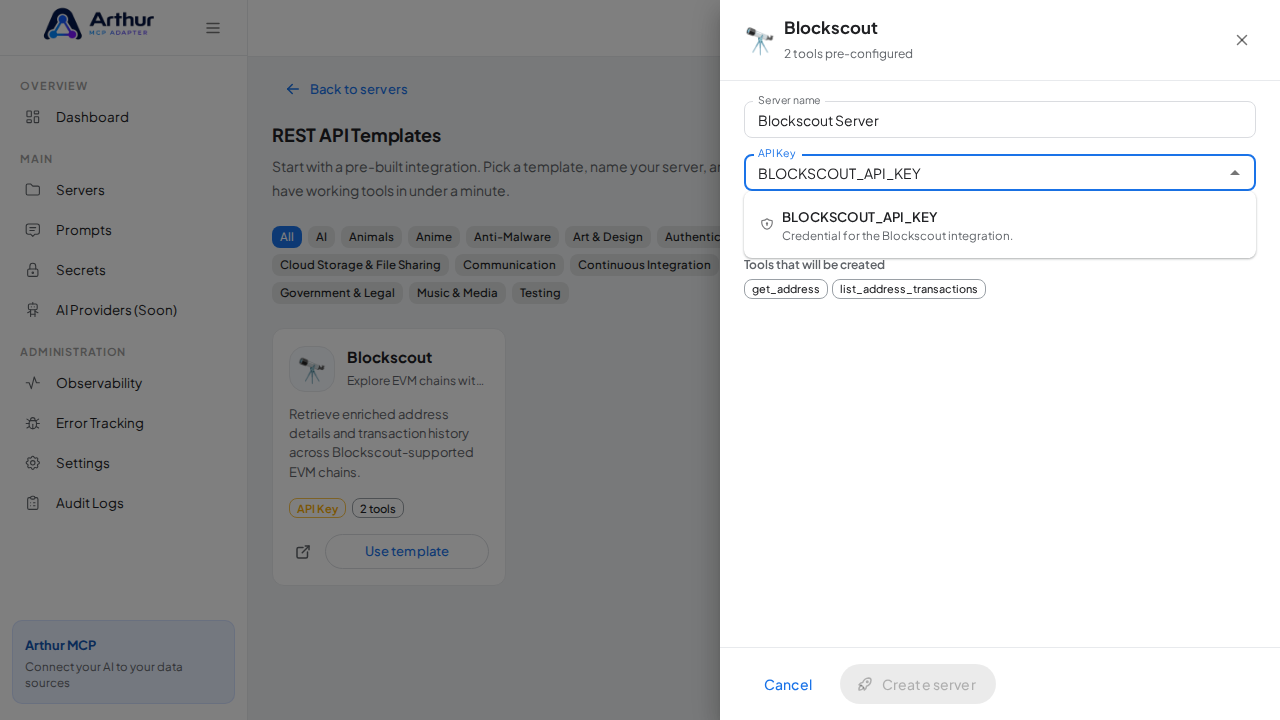1280x720 pixels.
Task: Edit the Server name field
Action: [1000, 120]
